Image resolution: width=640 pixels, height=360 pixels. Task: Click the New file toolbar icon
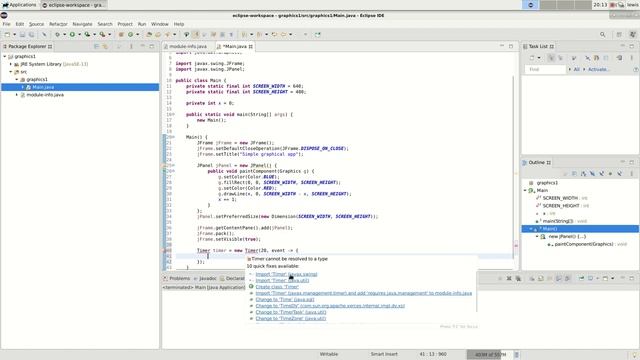point(7,35)
